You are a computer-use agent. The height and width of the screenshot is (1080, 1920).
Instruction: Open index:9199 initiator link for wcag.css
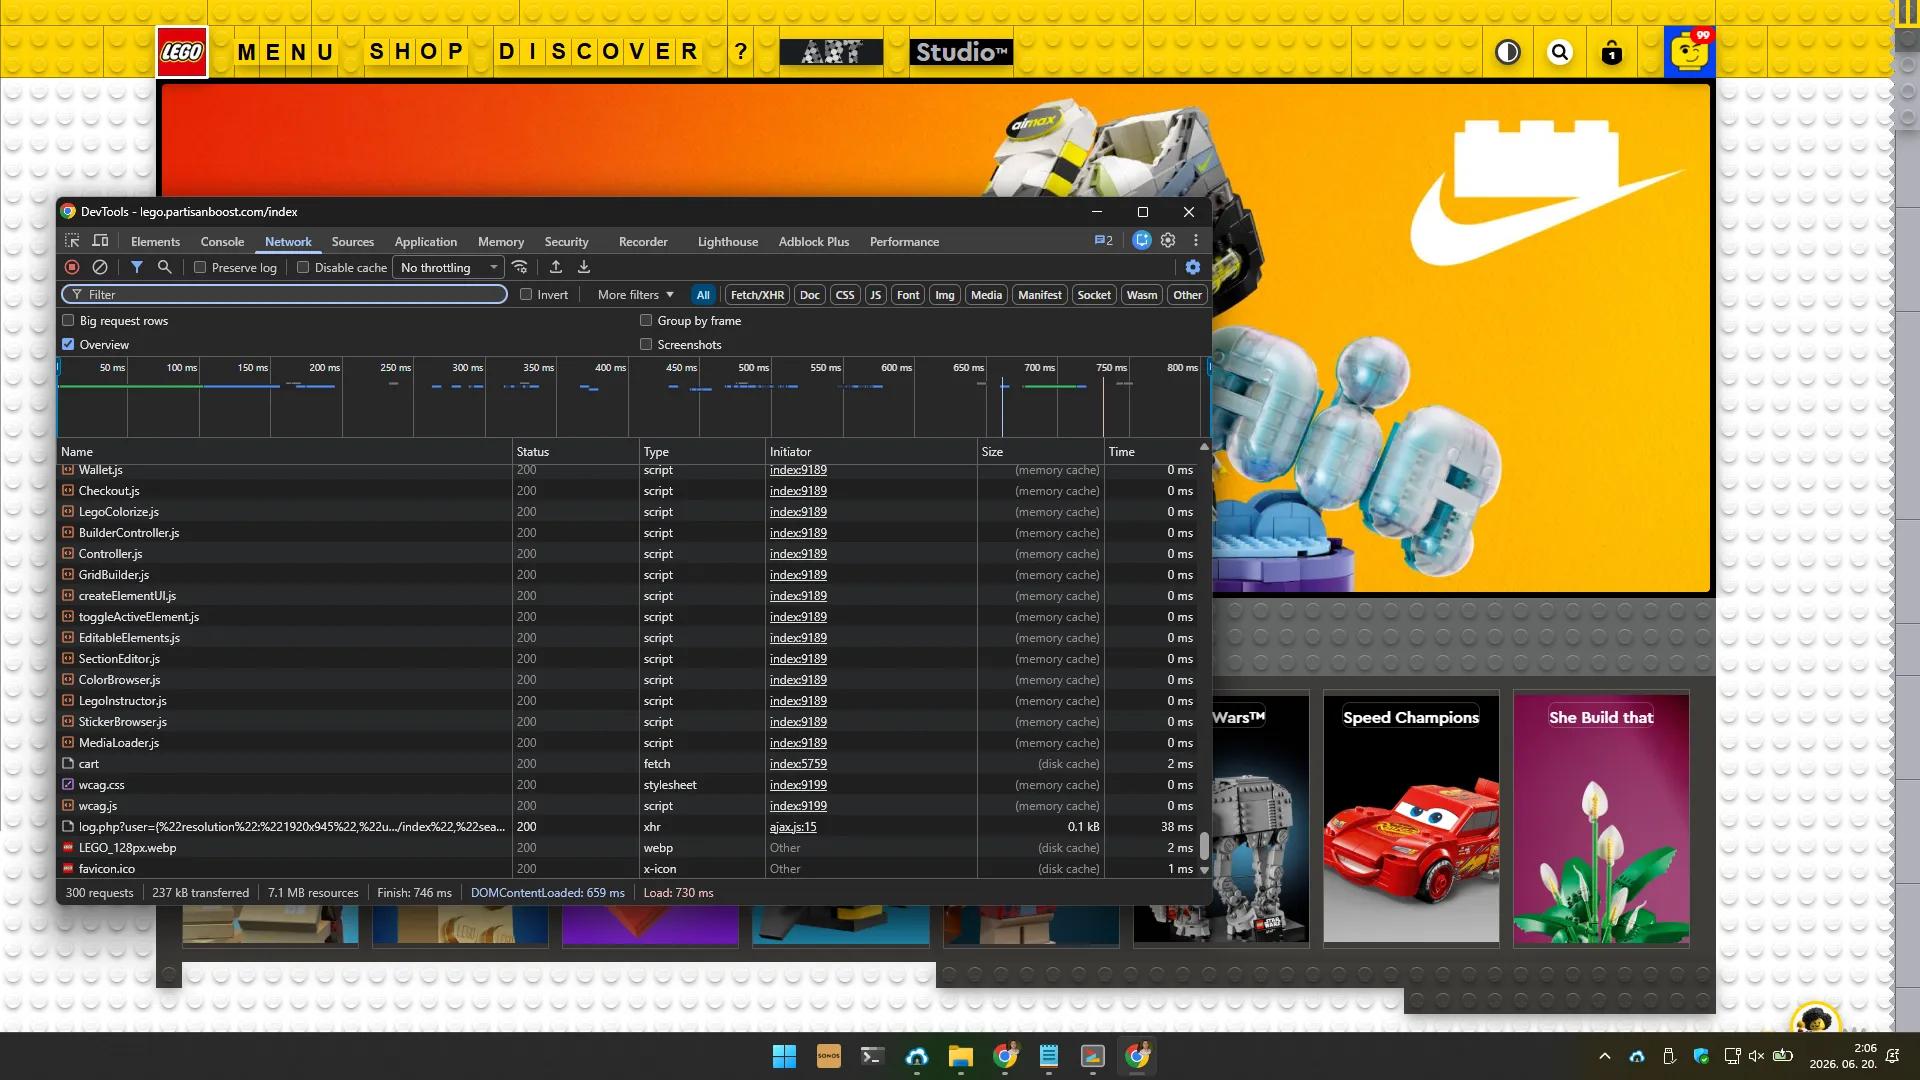[798, 785]
